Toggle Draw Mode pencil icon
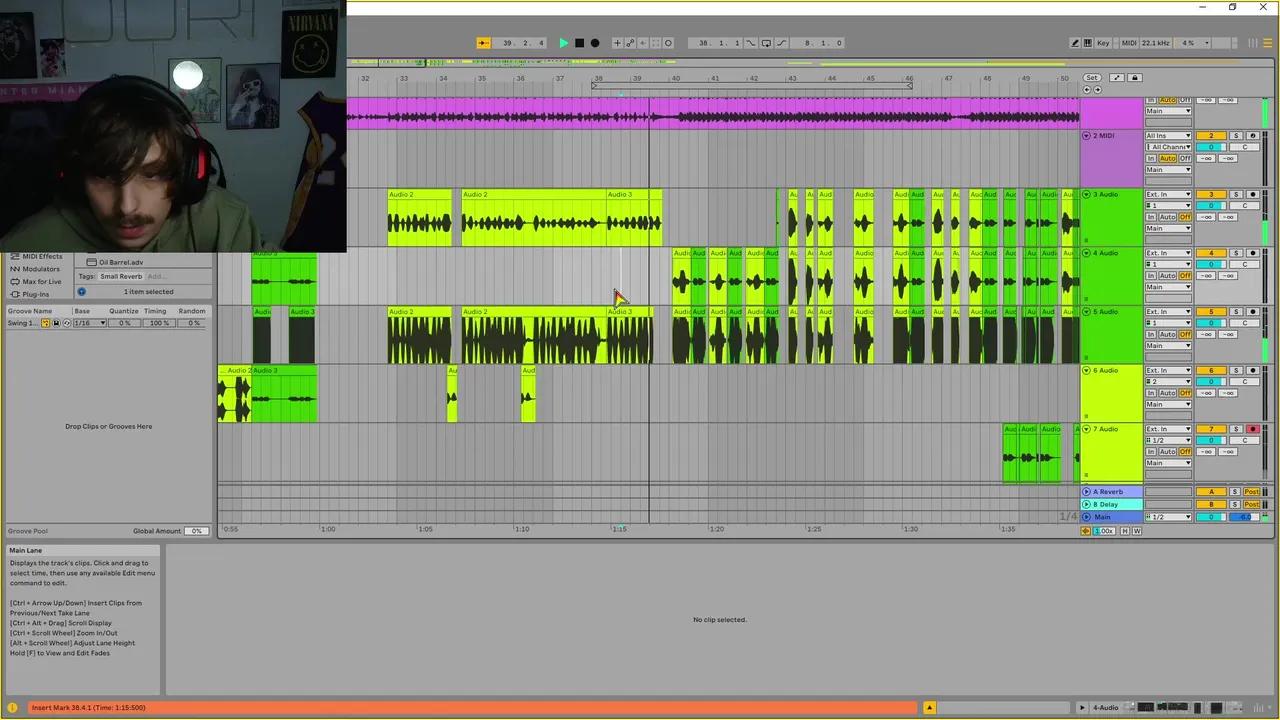Screen dimensions: 1280x720 1075,43
